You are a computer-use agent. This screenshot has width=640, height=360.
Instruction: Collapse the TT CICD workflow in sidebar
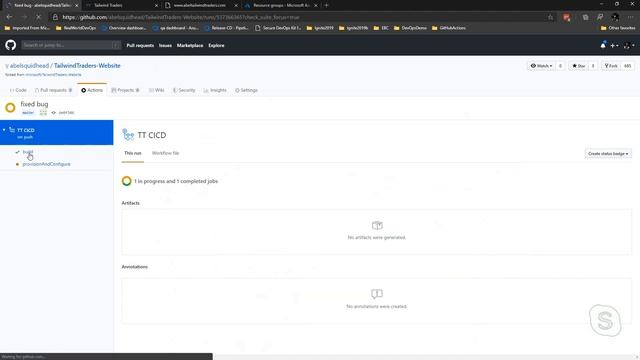coord(4,130)
